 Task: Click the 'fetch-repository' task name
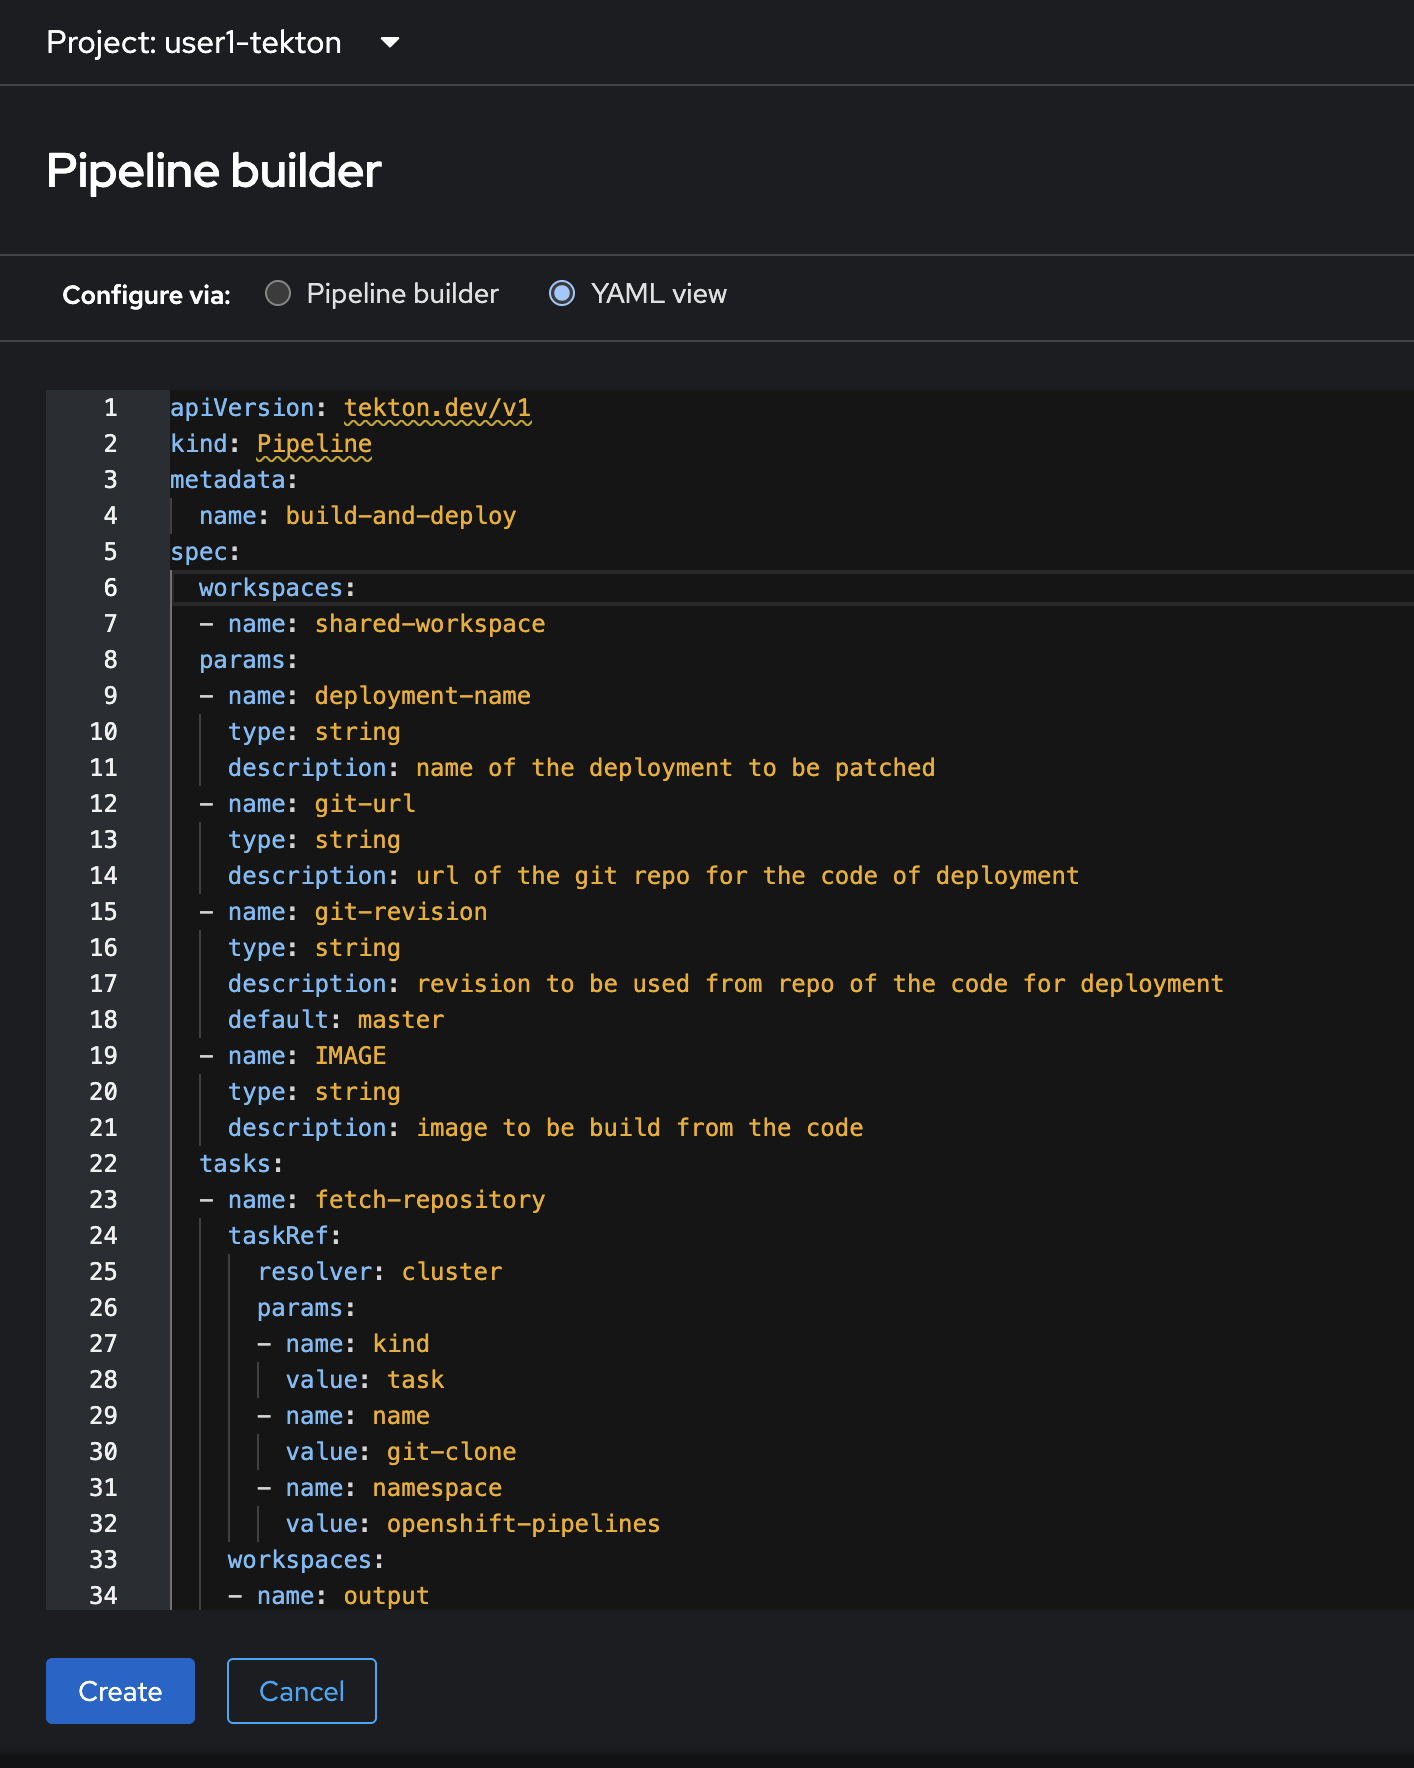430,1200
